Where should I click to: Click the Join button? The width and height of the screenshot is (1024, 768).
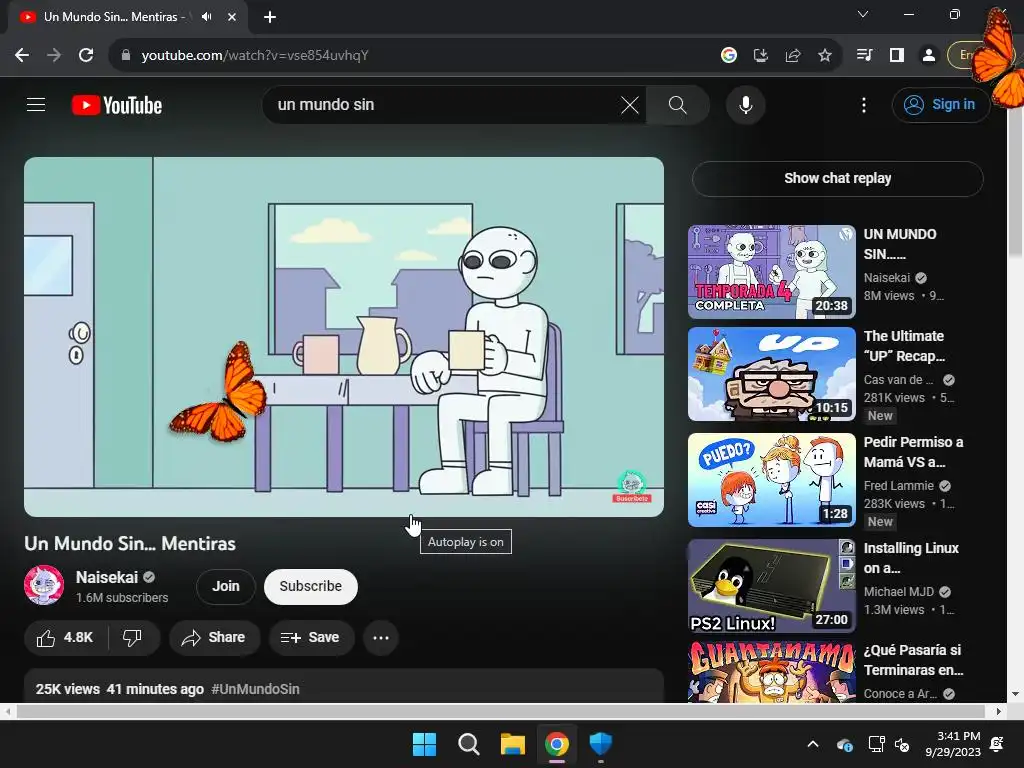click(225, 586)
